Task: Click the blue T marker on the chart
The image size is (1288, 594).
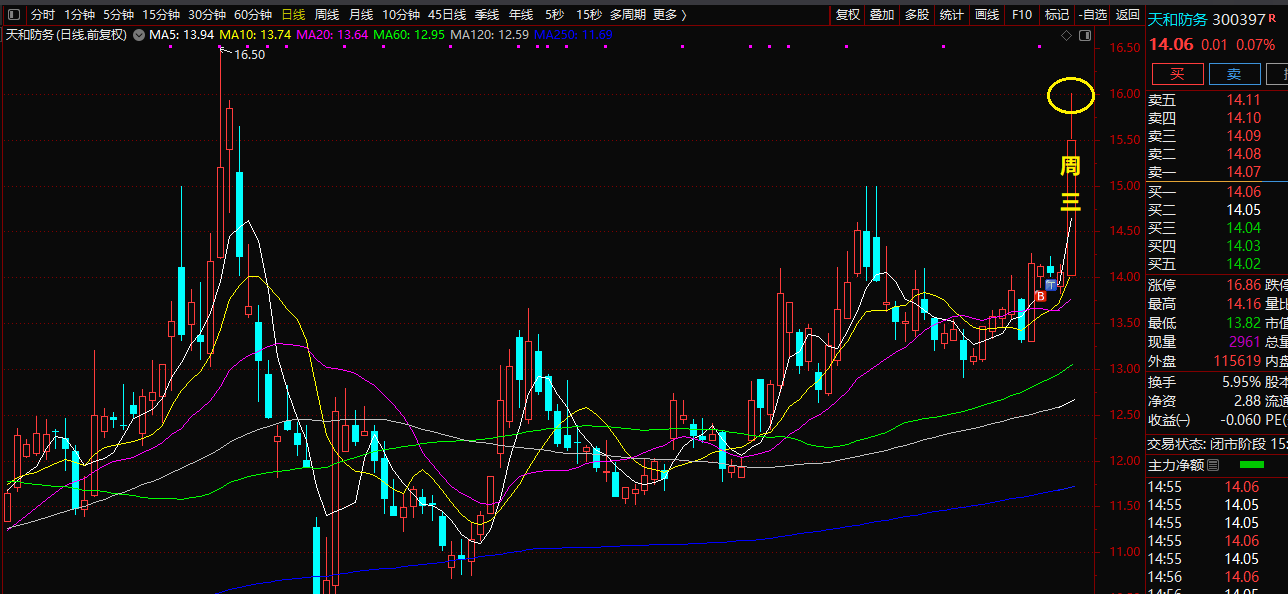Action: 1052,285
